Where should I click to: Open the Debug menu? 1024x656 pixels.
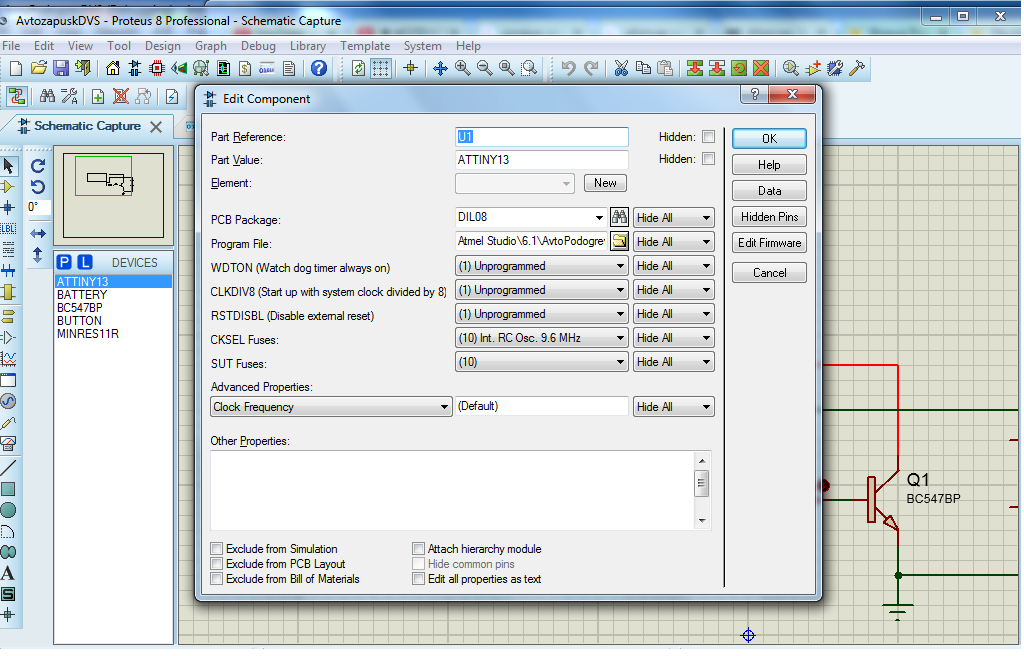coord(258,46)
